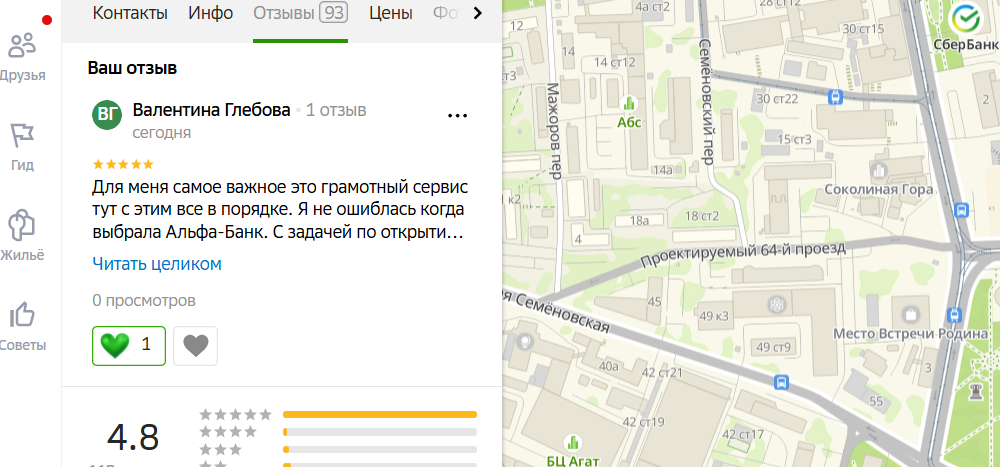The width and height of the screenshot is (1000, 467).
Task: Click the five-star rating of the review
Action: click(123, 165)
